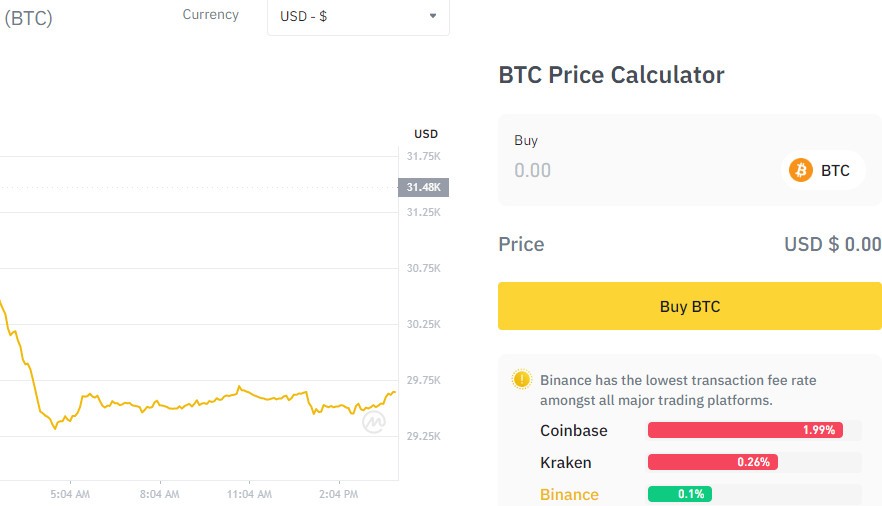Focus the Buy amount 0.00 input field

tap(640, 170)
